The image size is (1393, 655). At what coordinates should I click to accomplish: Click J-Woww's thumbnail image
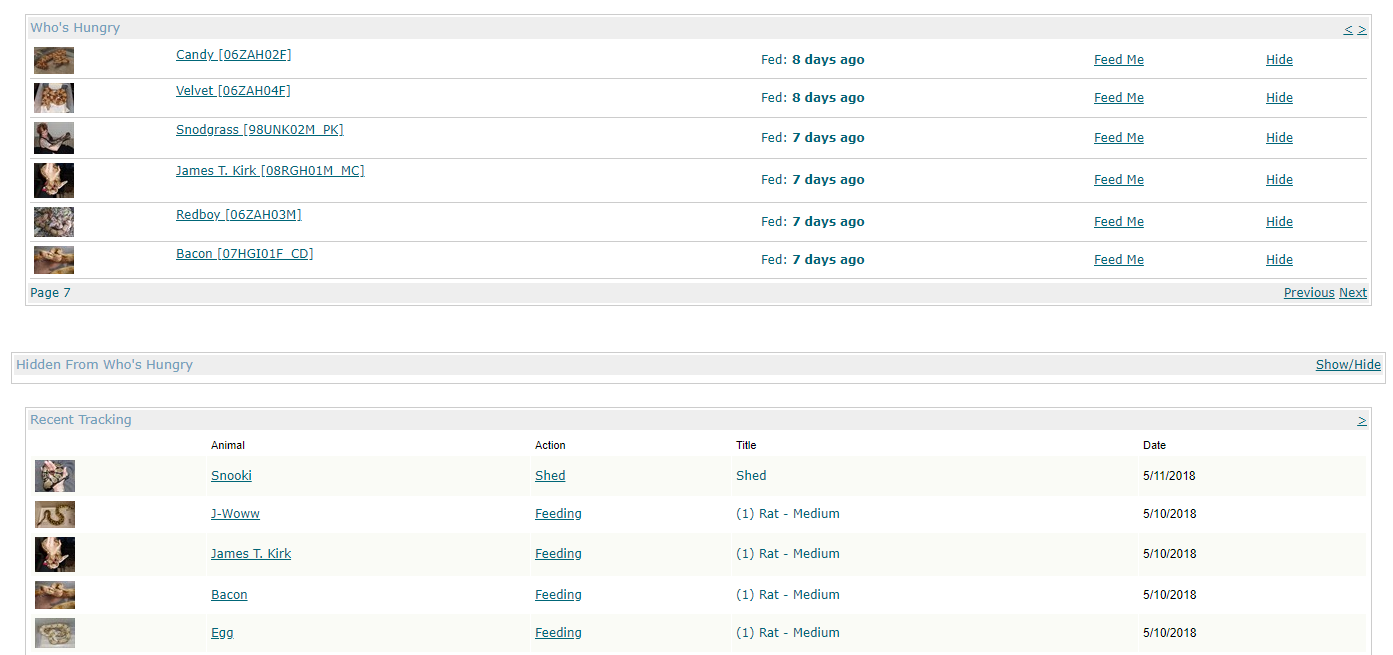(55, 514)
